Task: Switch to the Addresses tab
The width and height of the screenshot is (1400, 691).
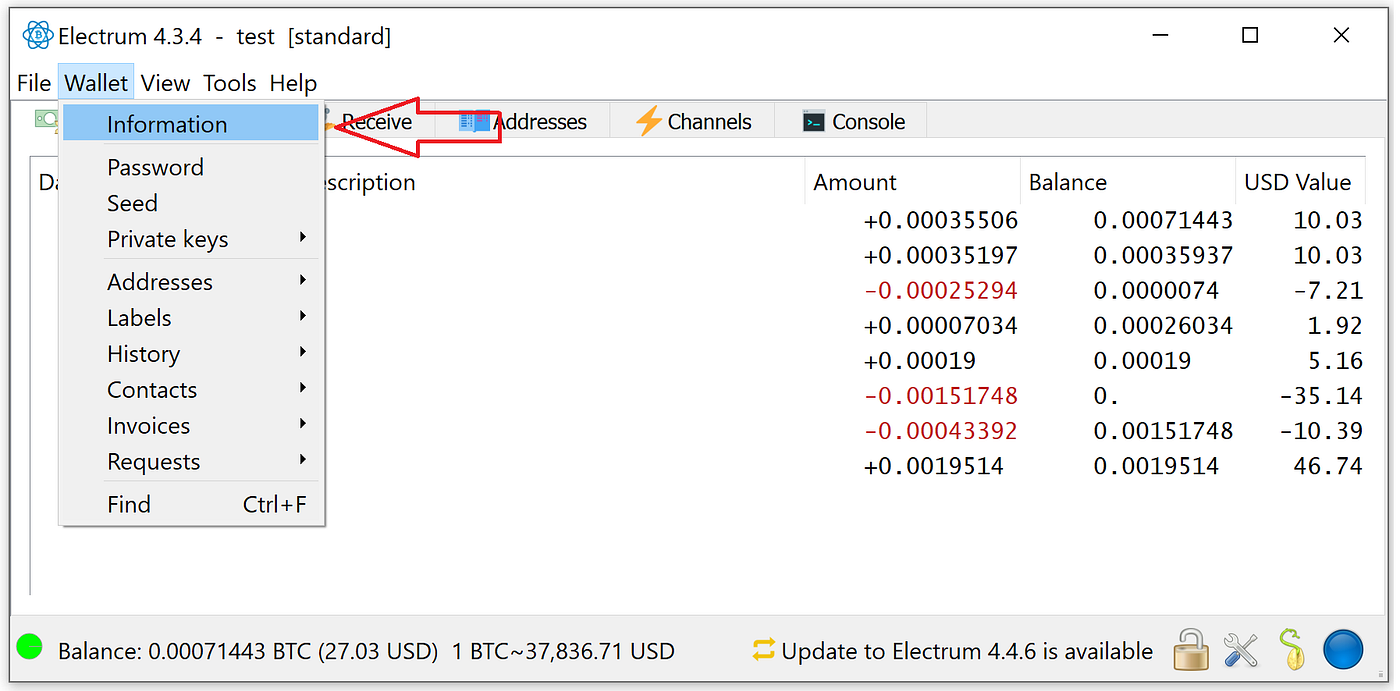Action: (x=523, y=122)
